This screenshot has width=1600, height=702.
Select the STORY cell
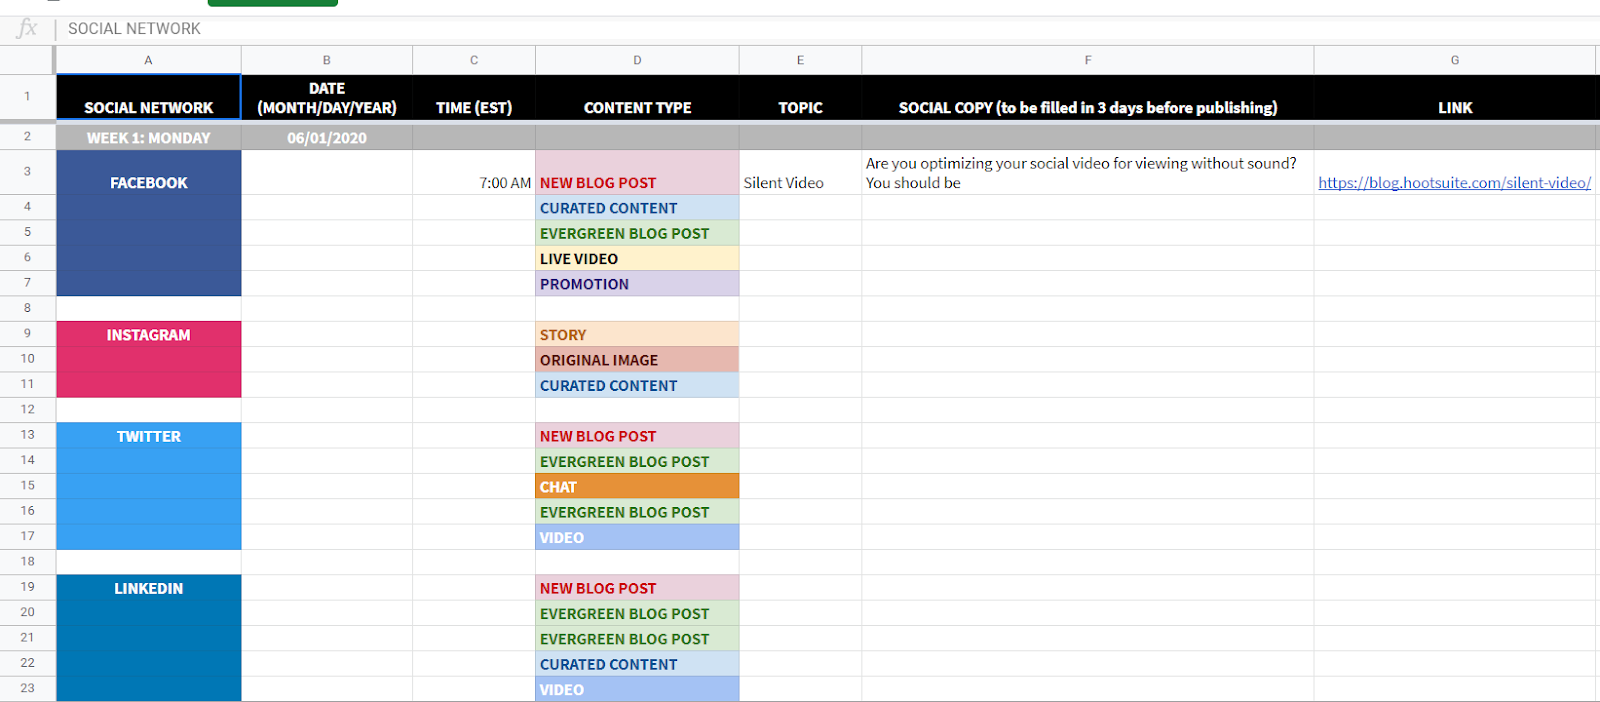coord(637,334)
